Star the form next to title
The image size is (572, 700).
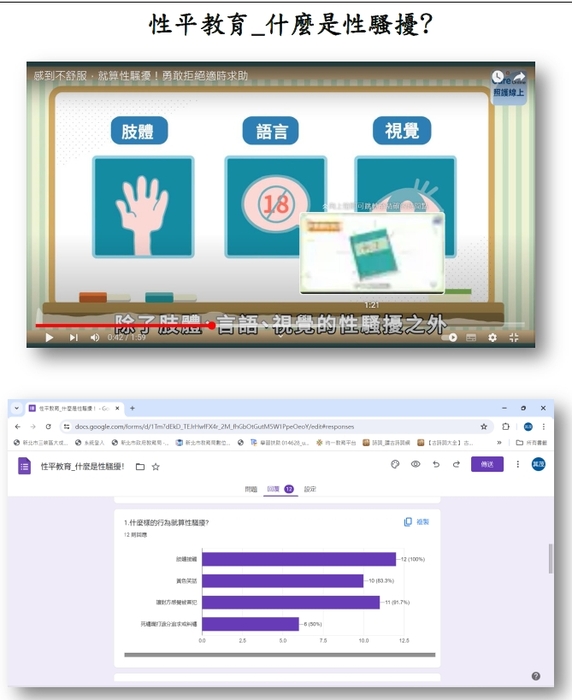point(155,467)
